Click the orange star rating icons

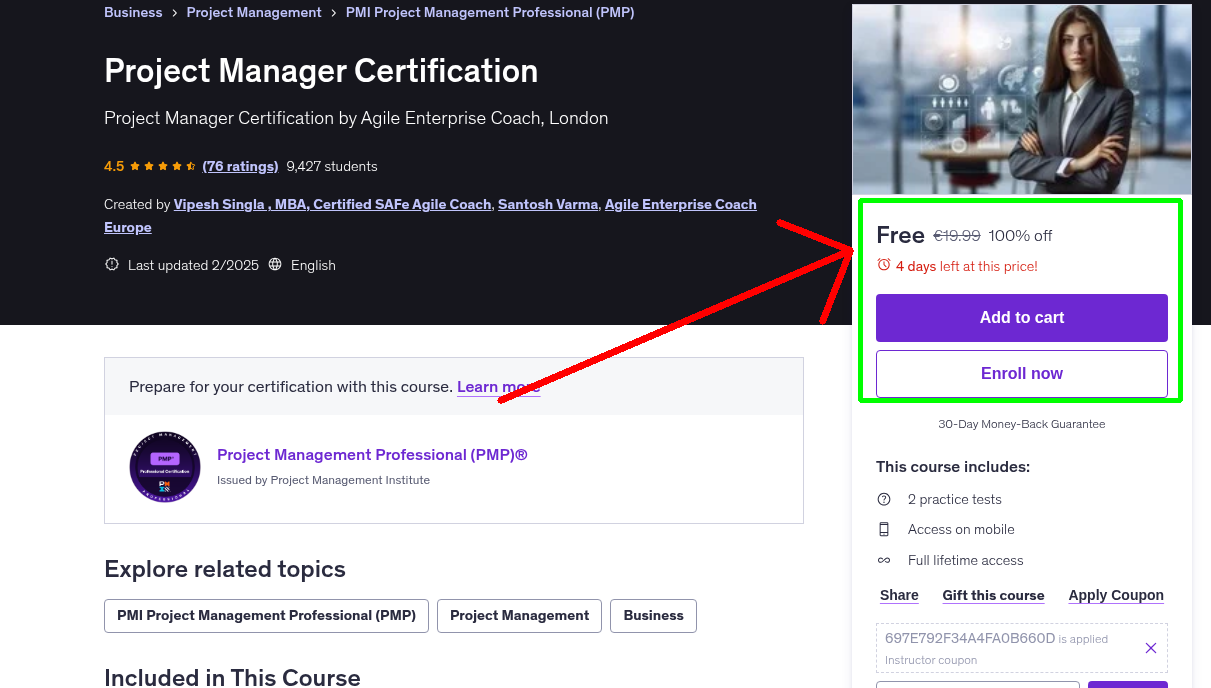[162, 166]
